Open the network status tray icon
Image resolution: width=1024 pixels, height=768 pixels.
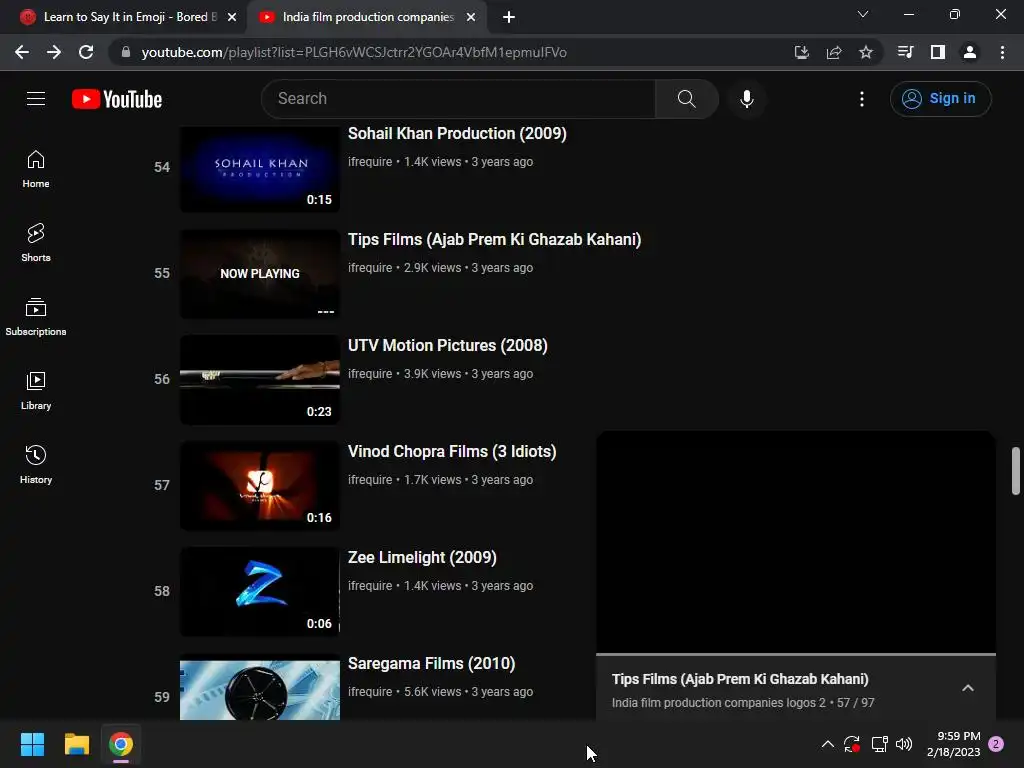click(879, 744)
